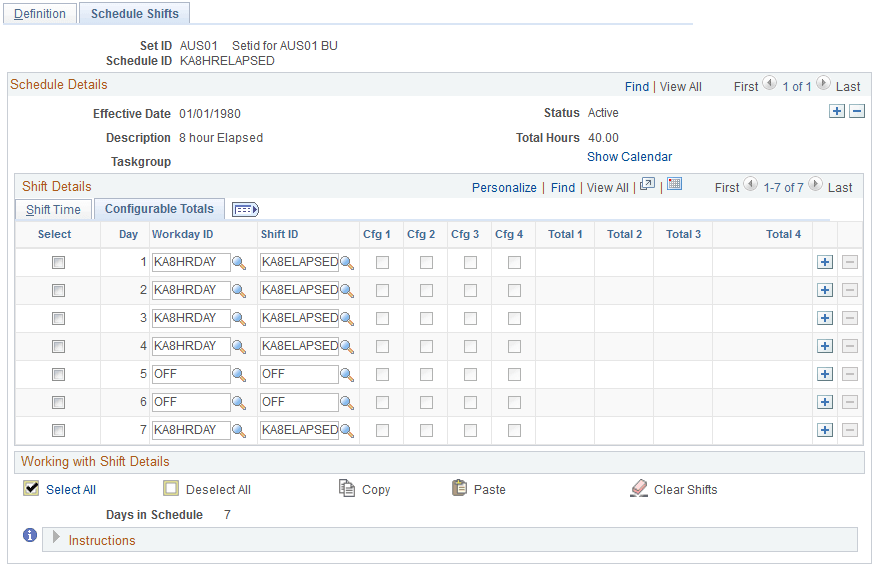Open Shift ID lookup for day 2
Screen dimensions: 876x567
[x=347, y=290]
